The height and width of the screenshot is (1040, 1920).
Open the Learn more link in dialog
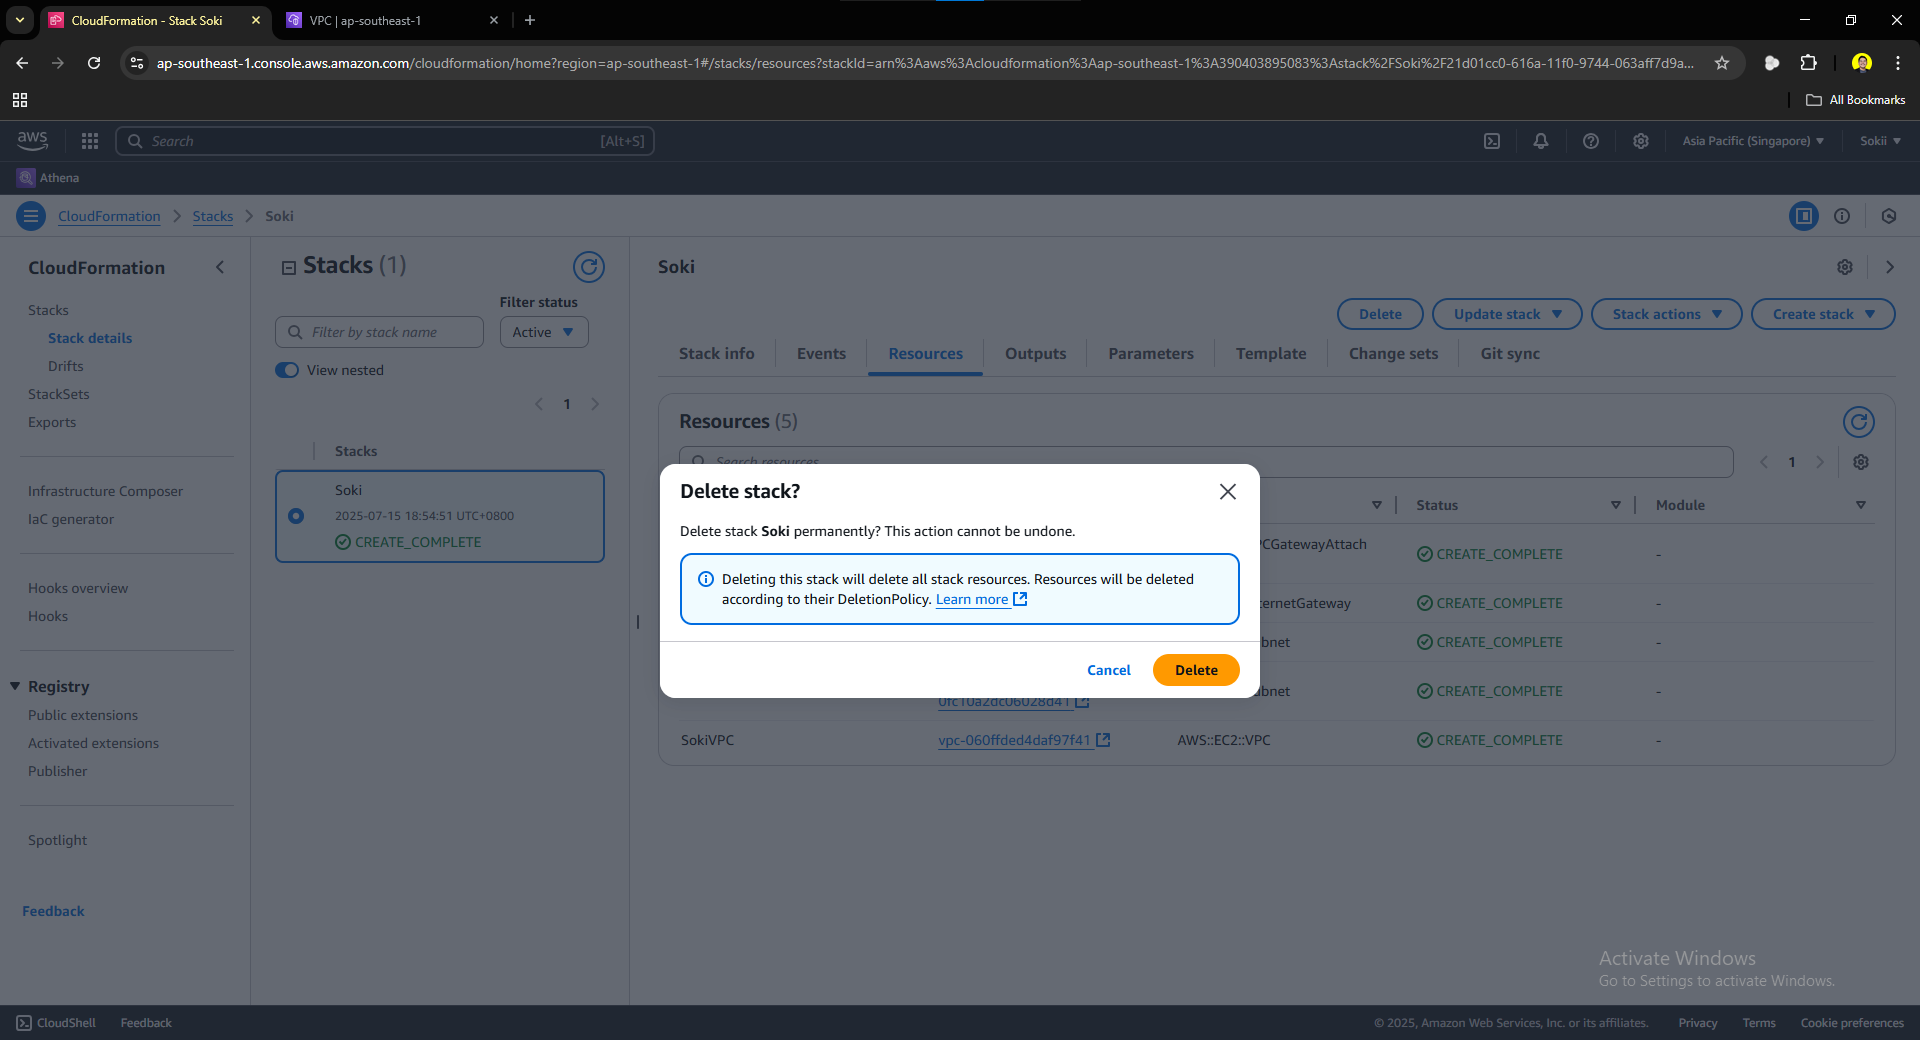coord(981,599)
